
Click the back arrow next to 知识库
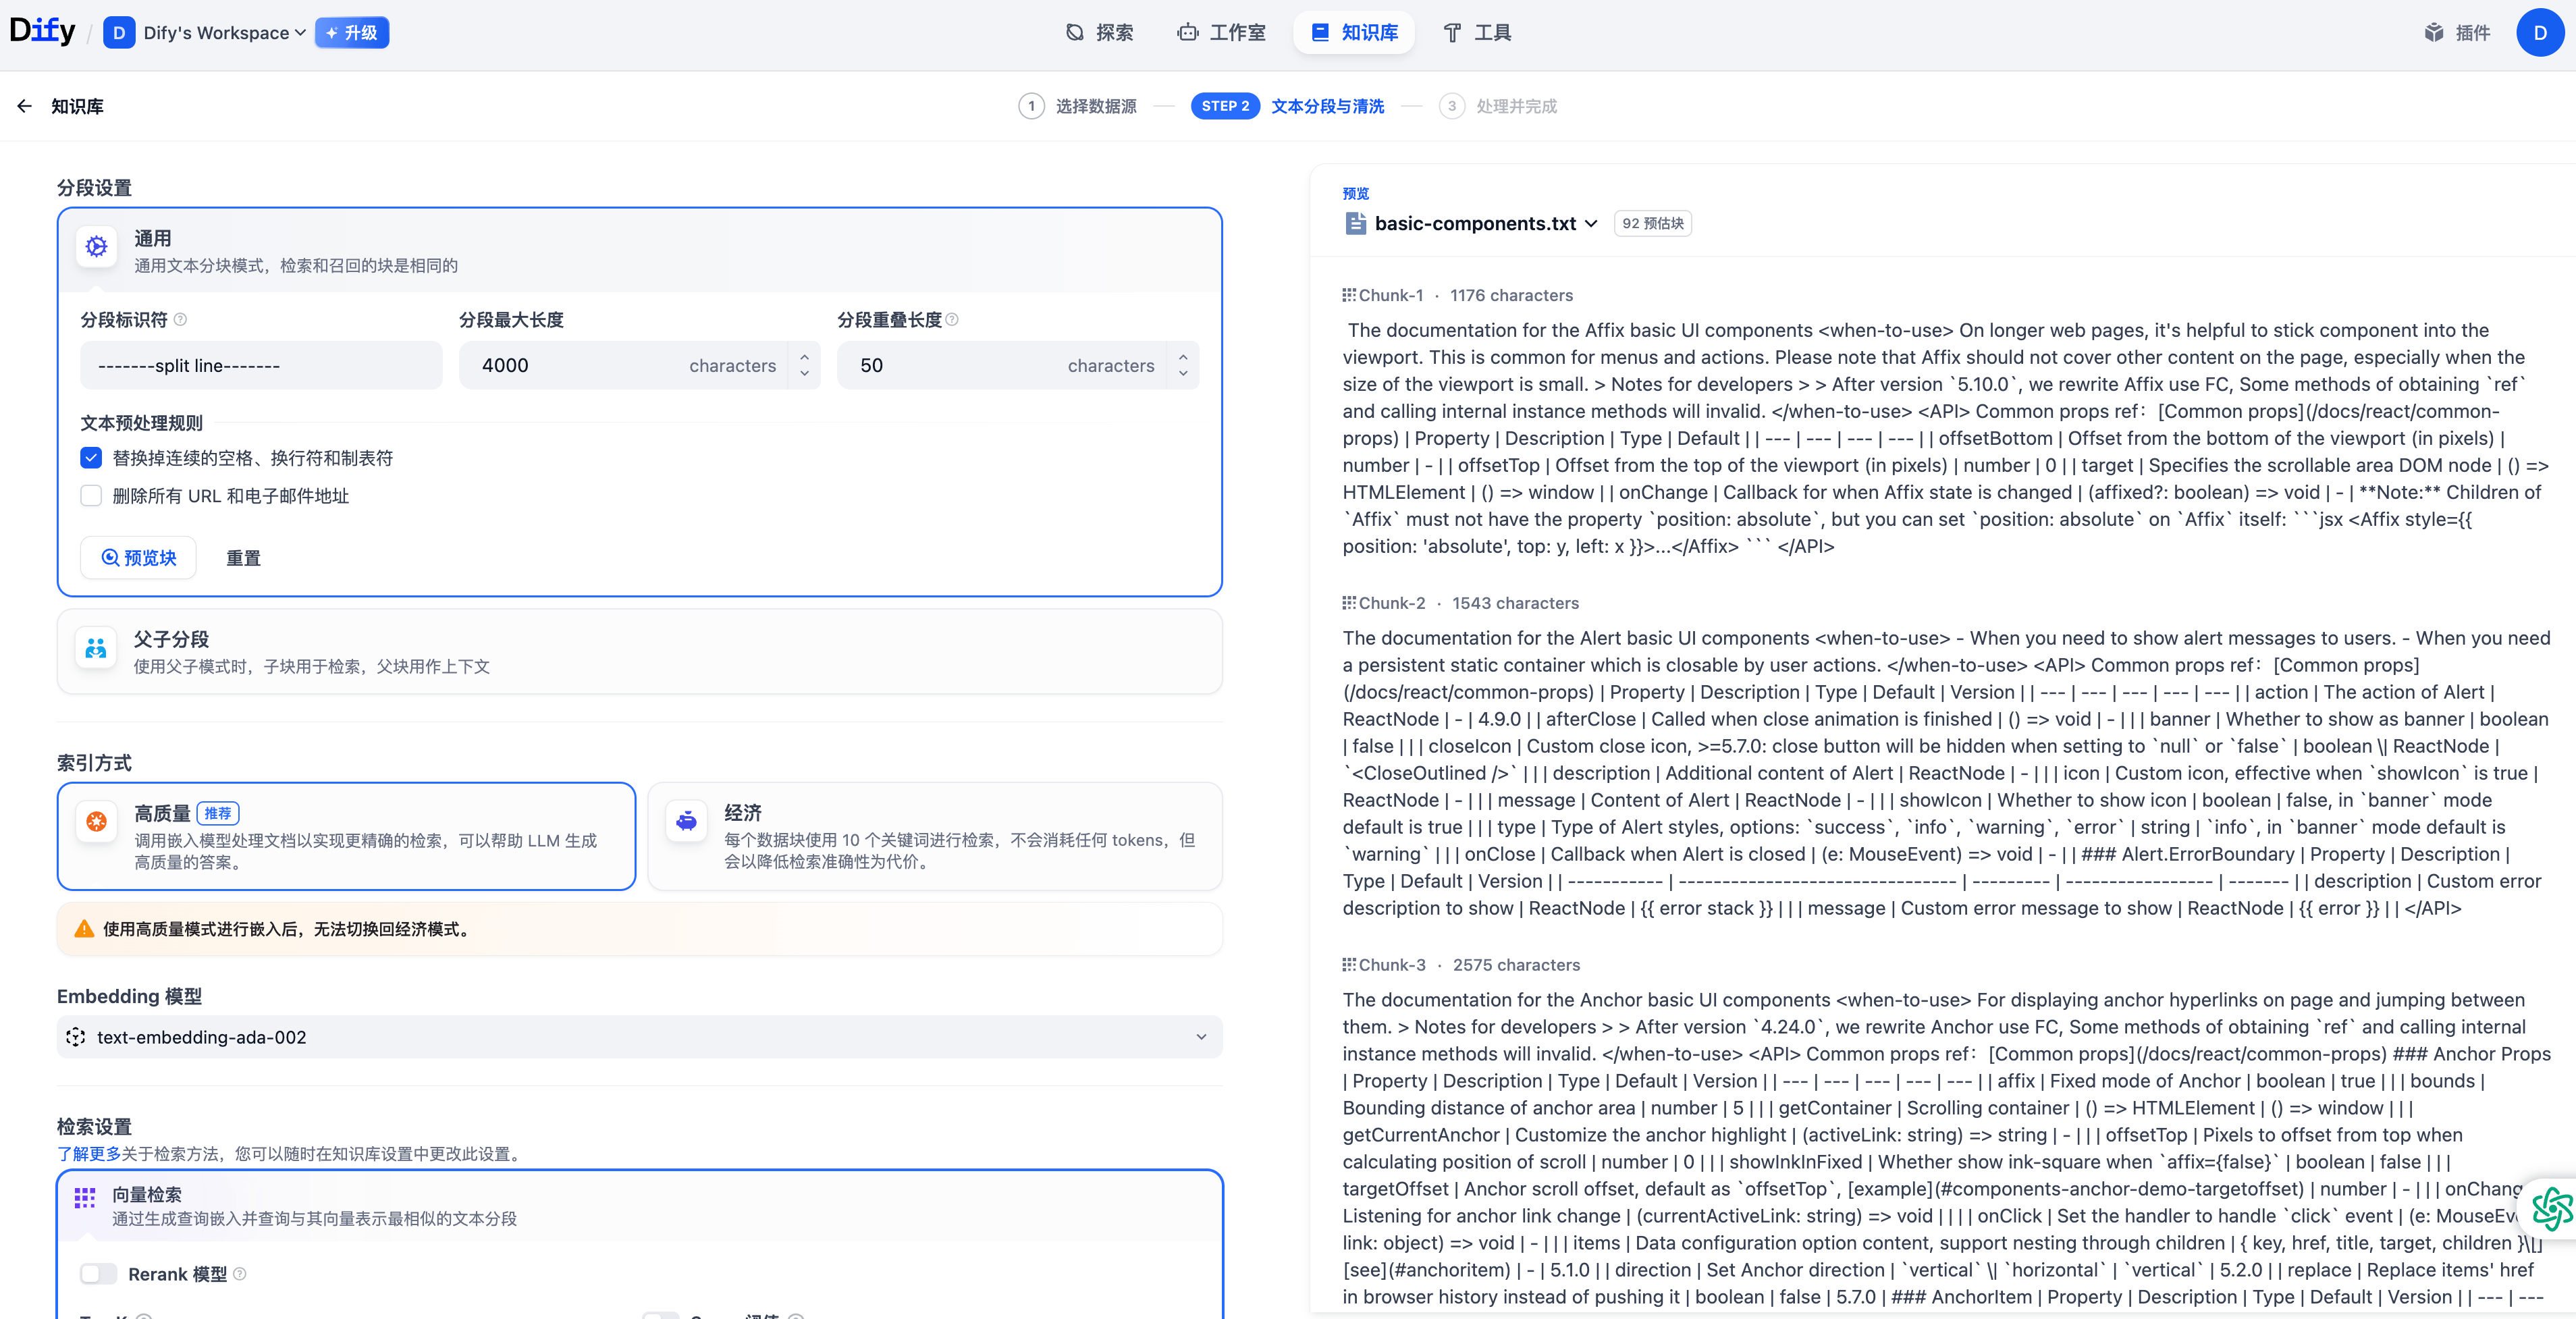(25, 106)
